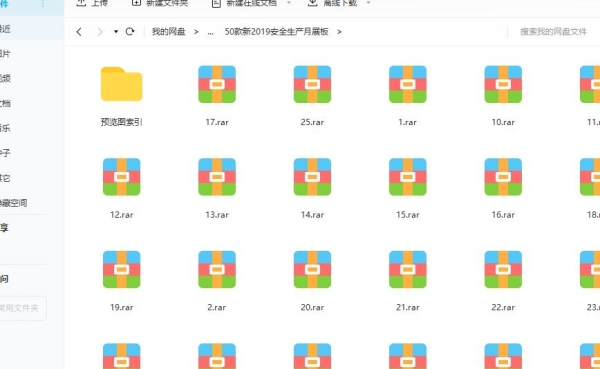Viewport: 600px width, 369px height.
Task: Select the partly visible 18 archive icon
Action: click(590, 177)
